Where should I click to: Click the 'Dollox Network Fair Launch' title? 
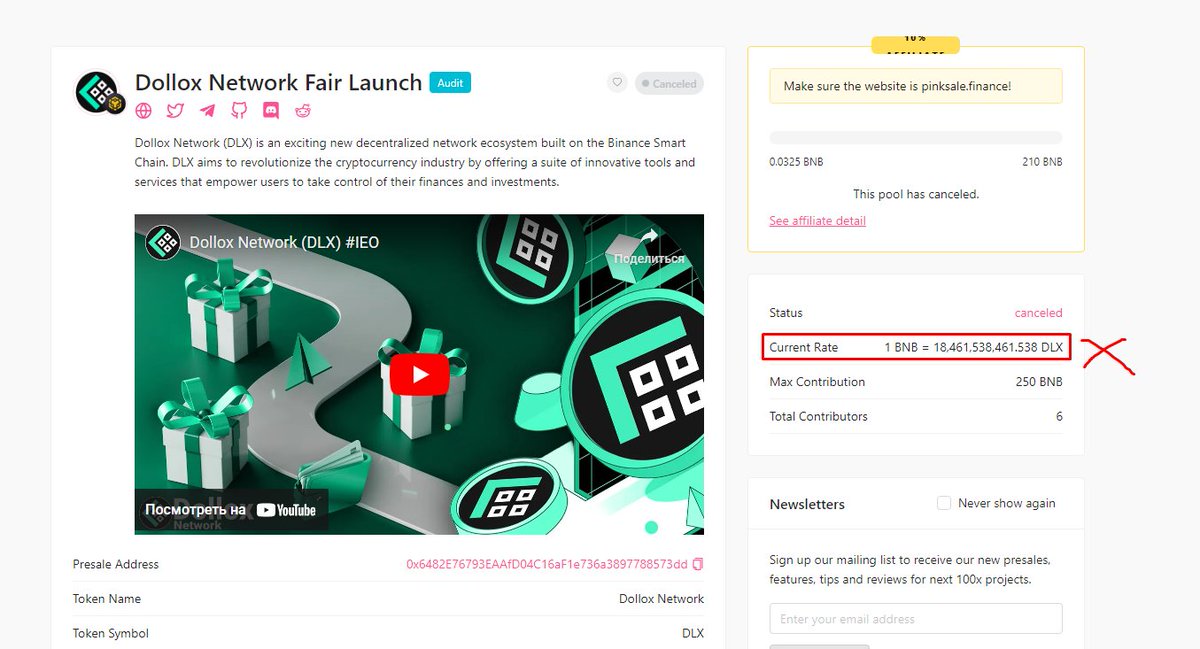coord(278,83)
